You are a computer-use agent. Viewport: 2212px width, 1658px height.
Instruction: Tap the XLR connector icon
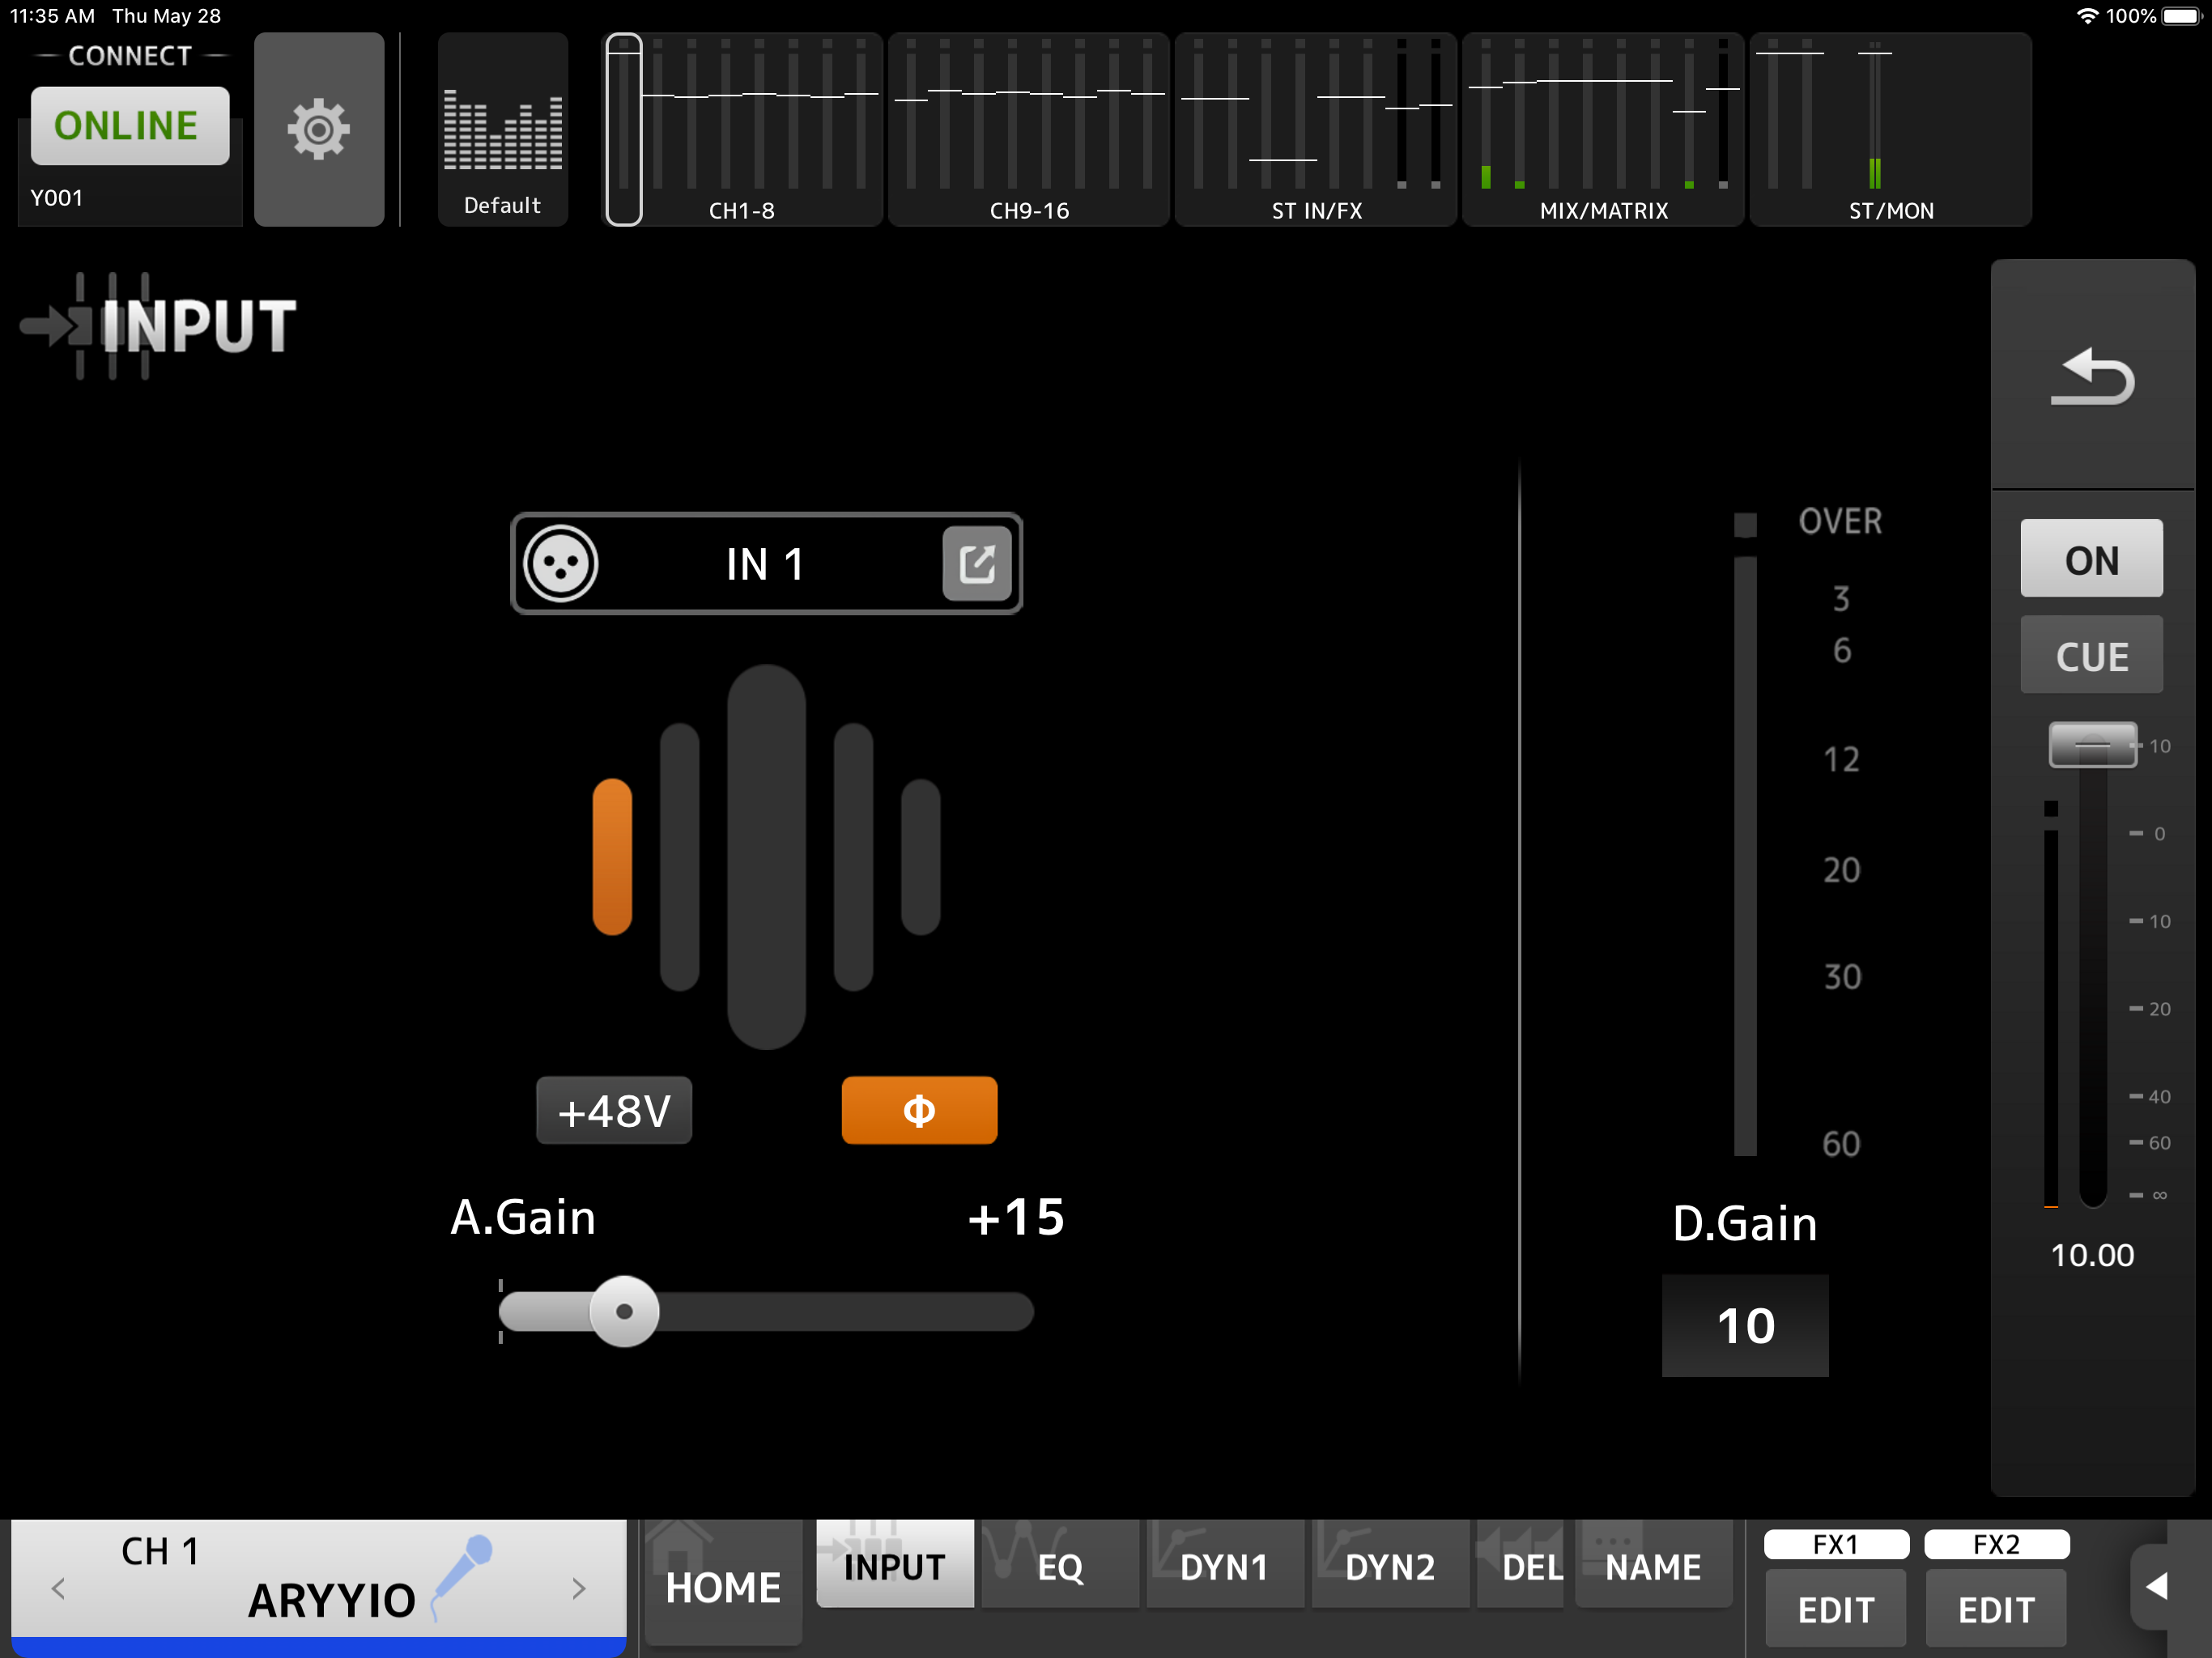561,564
